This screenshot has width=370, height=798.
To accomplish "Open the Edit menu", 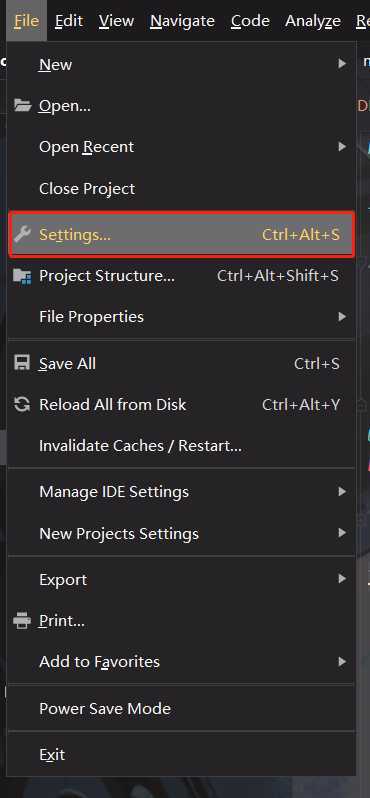I will (69, 21).
